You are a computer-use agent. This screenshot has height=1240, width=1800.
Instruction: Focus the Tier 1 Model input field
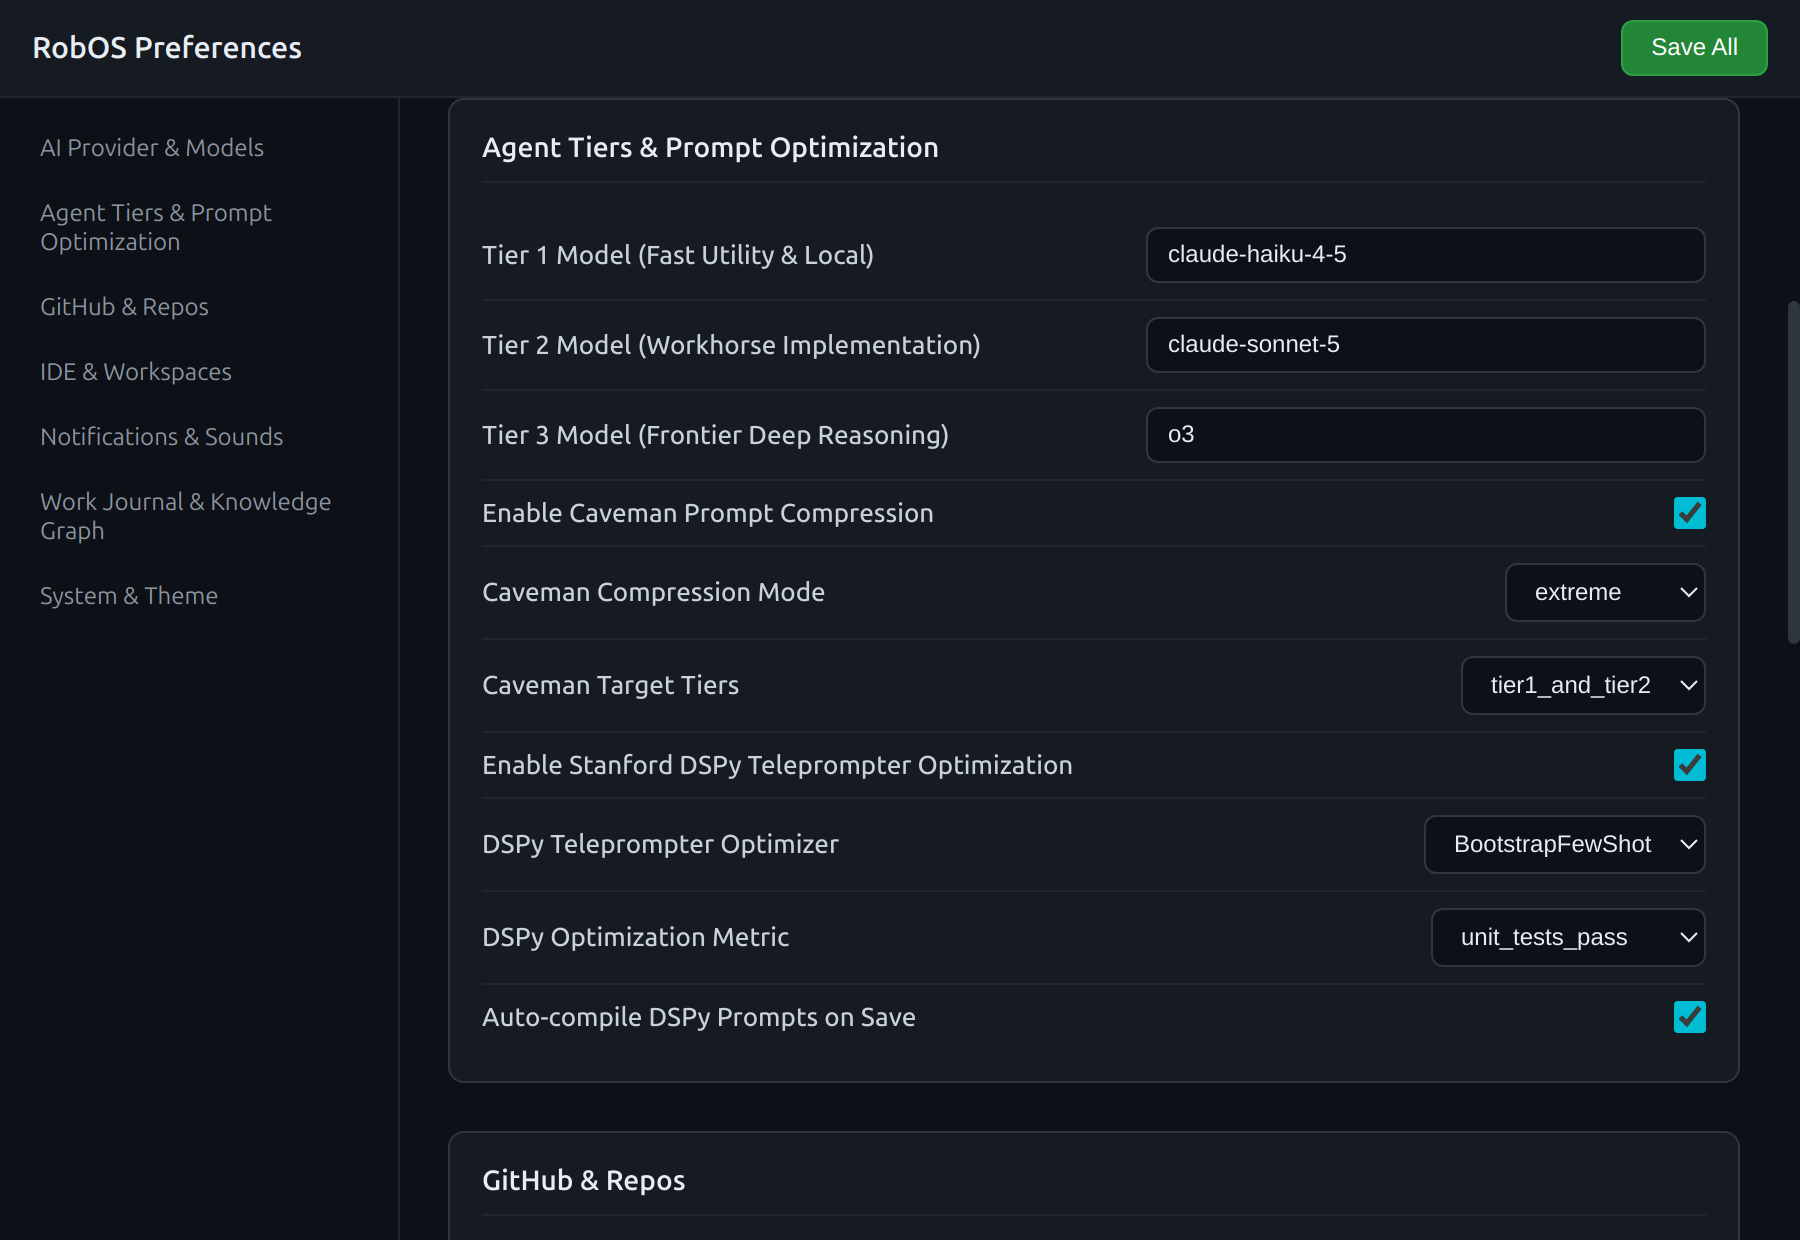1426,255
